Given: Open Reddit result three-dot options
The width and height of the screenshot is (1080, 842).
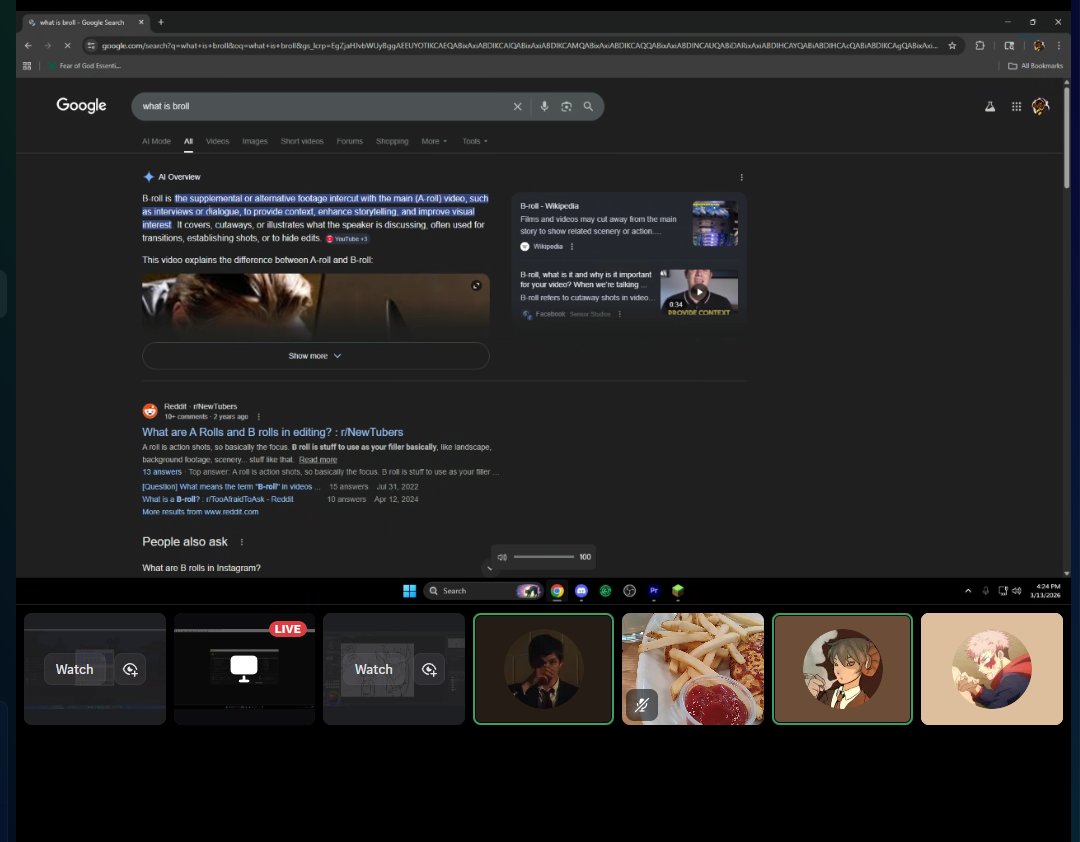Looking at the screenshot, I should (x=258, y=417).
